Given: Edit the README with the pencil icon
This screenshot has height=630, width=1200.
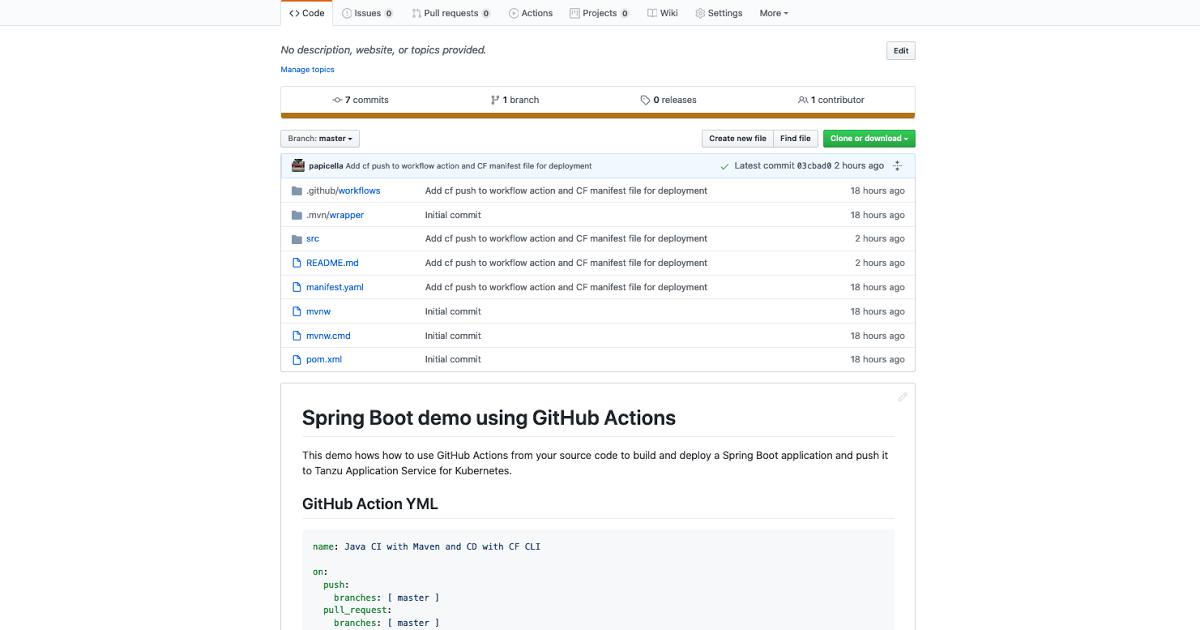Looking at the screenshot, I should [902, 397].
